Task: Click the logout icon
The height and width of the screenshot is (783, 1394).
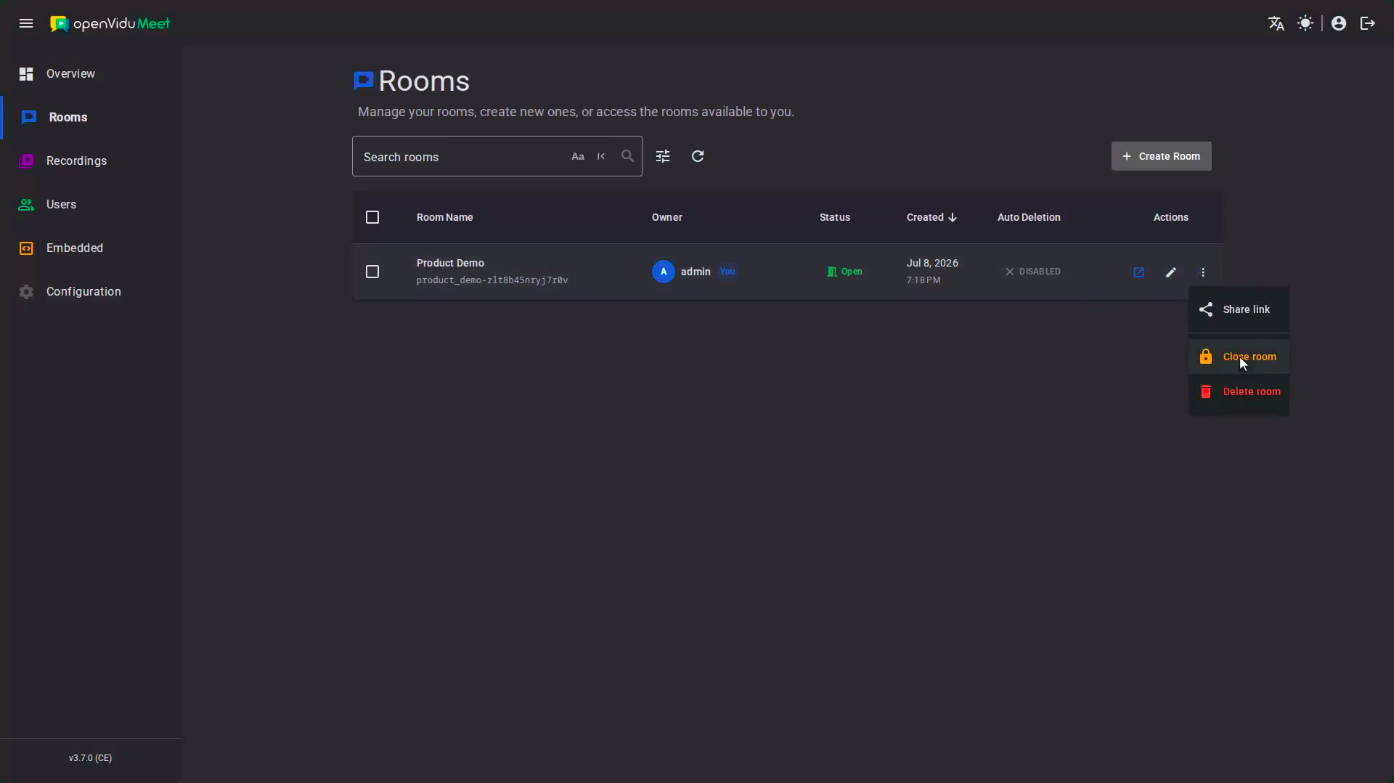Action: pyautogui.click(x=1368, y=23)
